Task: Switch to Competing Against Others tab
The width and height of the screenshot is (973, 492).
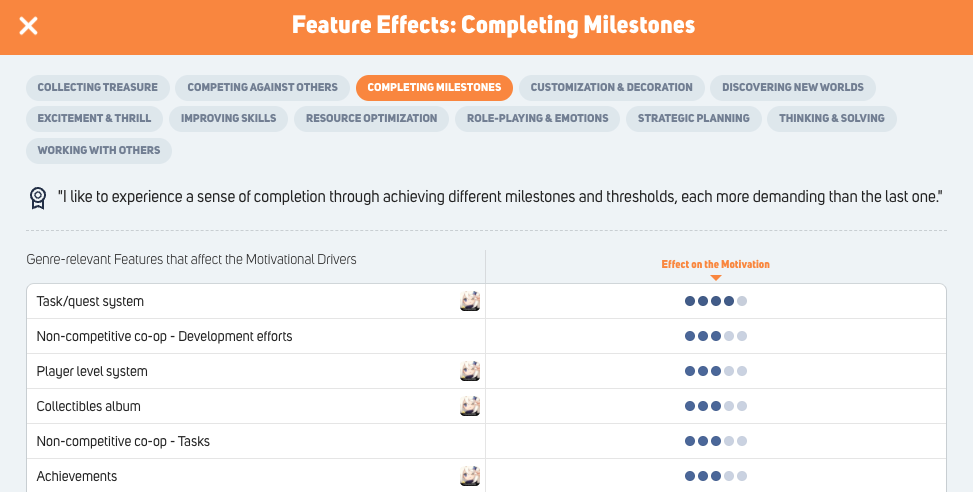Action: click(262, 87)
